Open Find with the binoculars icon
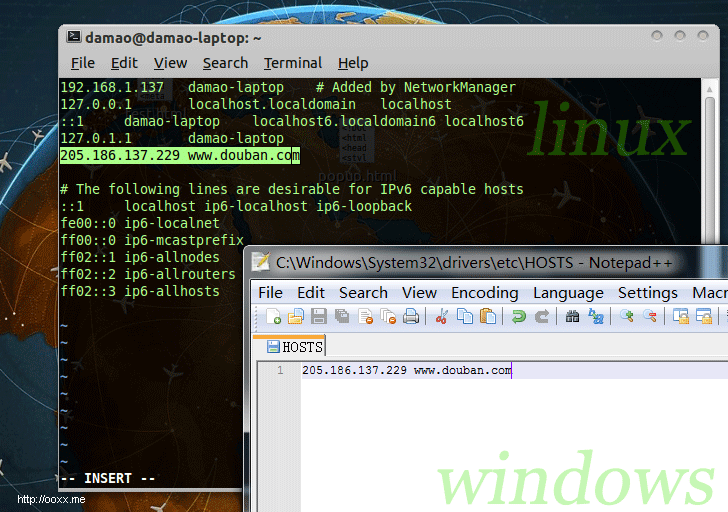Image resolution: width=728 pixels, height=512 pixels. [x=572, y=316]
